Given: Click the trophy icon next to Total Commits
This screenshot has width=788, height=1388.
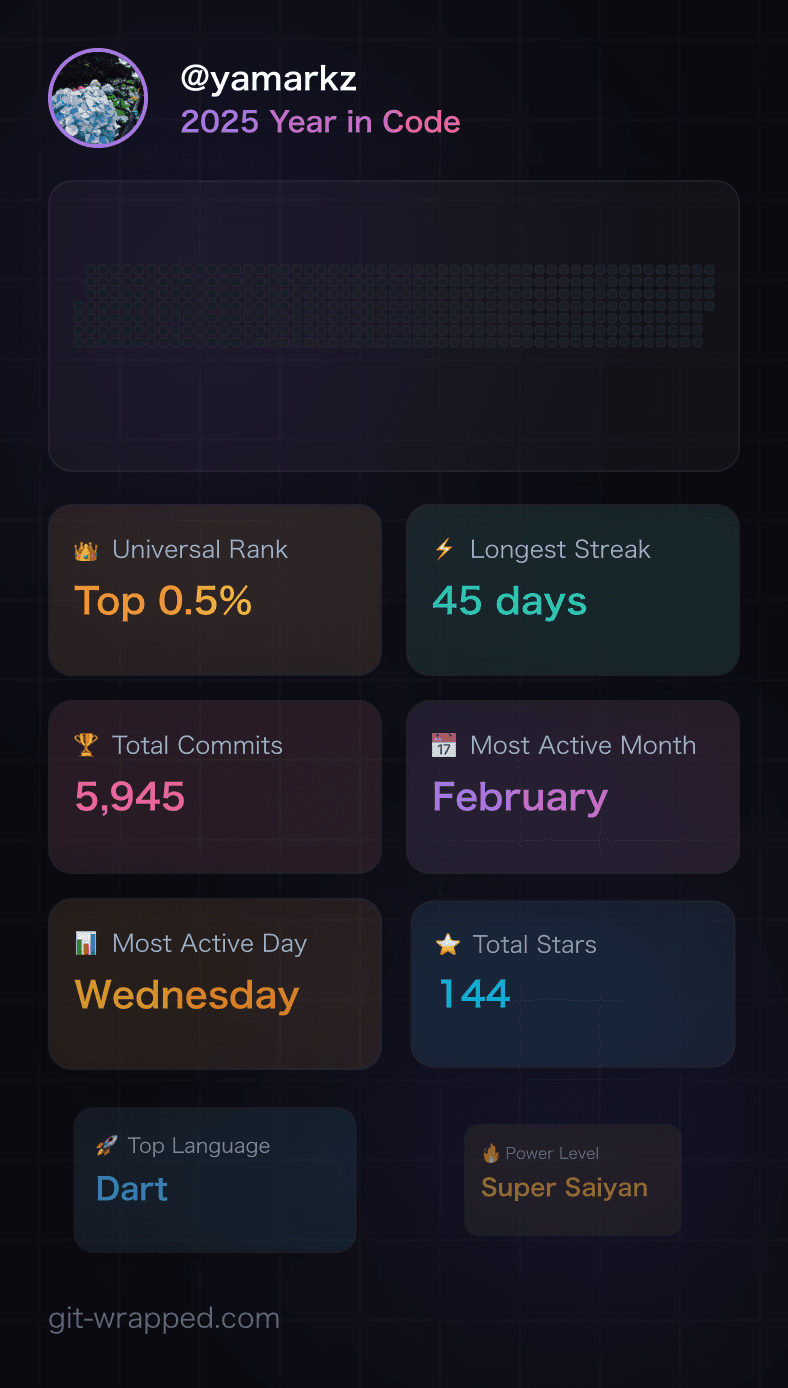Looking at the screenshot, I should click(86, 745).
